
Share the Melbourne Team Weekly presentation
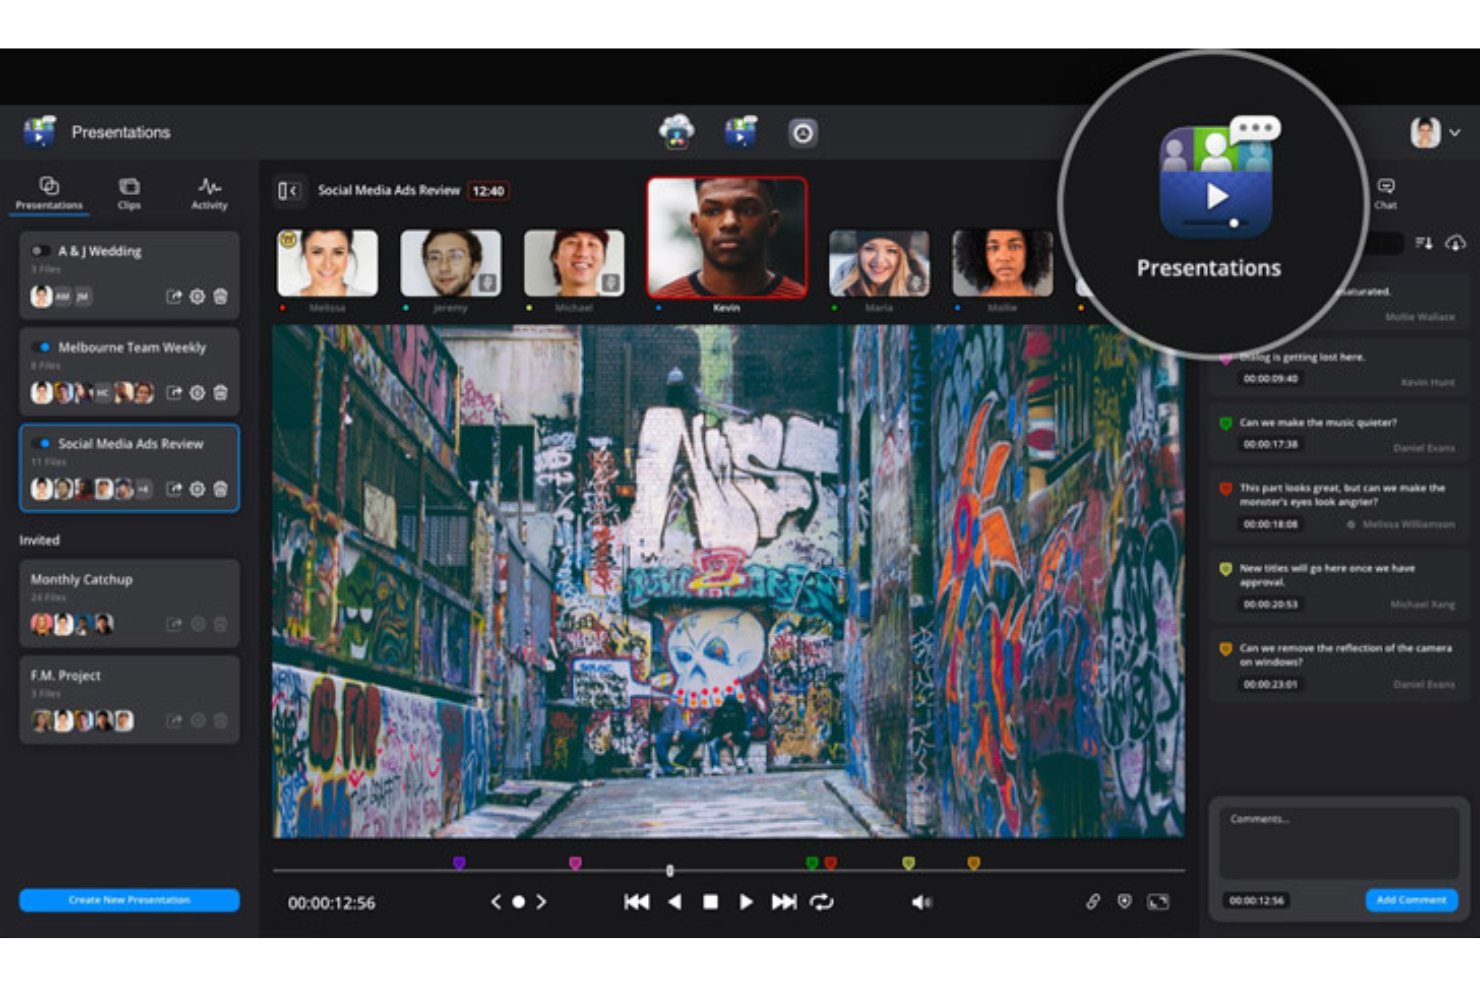click(174, 393)
